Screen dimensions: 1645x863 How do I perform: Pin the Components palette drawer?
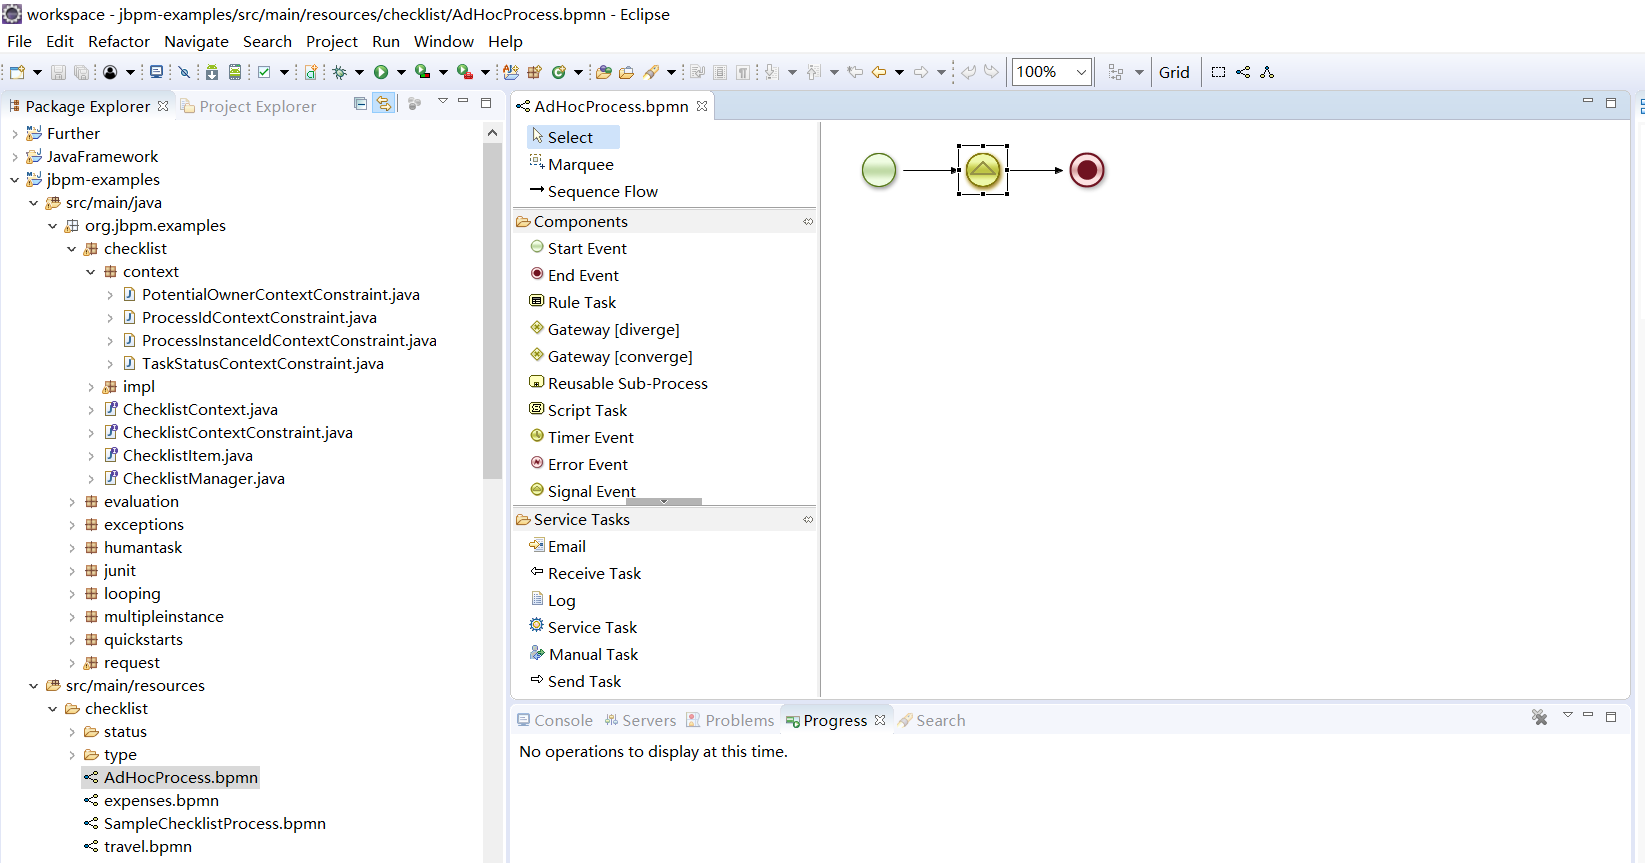click(x=808, y=221)
